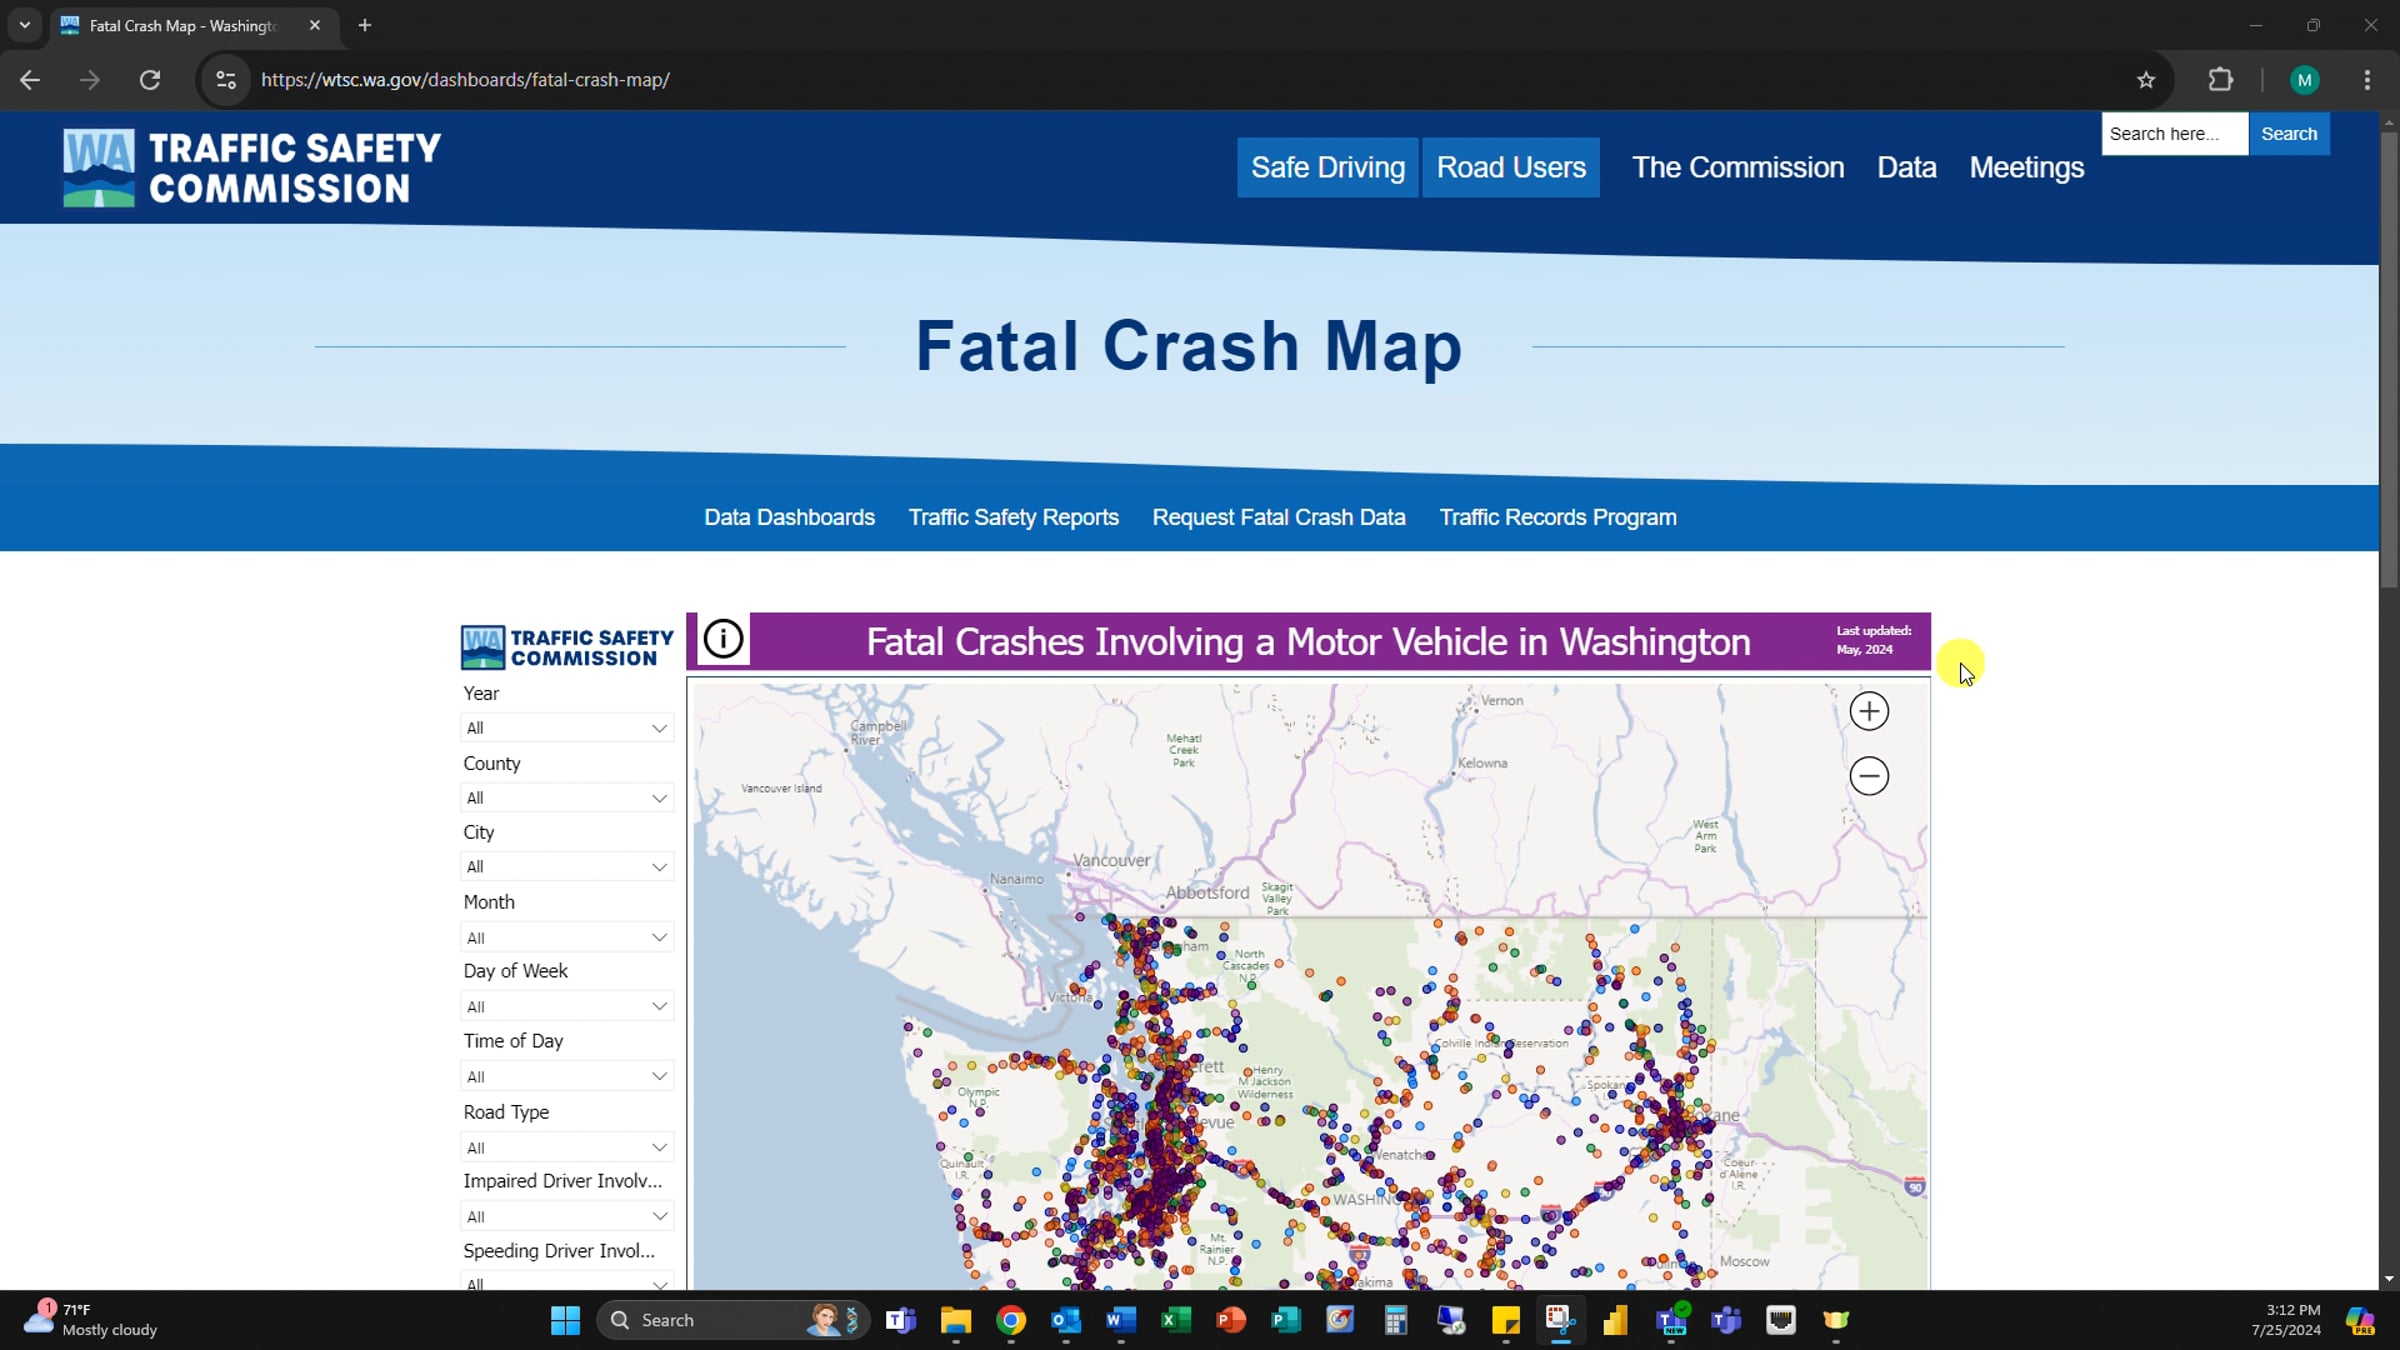The image size is (2400, 1350).
Task: Zoom out using the map minus icon
Action: tap(1868, 776)
